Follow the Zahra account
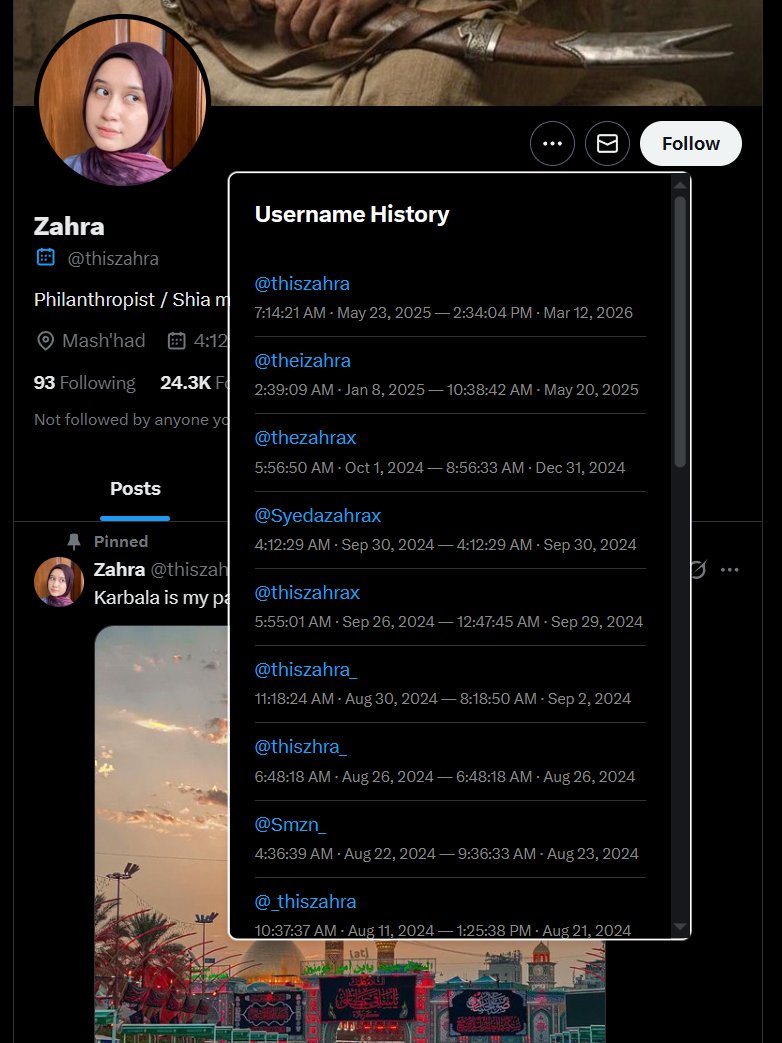 pos(690,144)
